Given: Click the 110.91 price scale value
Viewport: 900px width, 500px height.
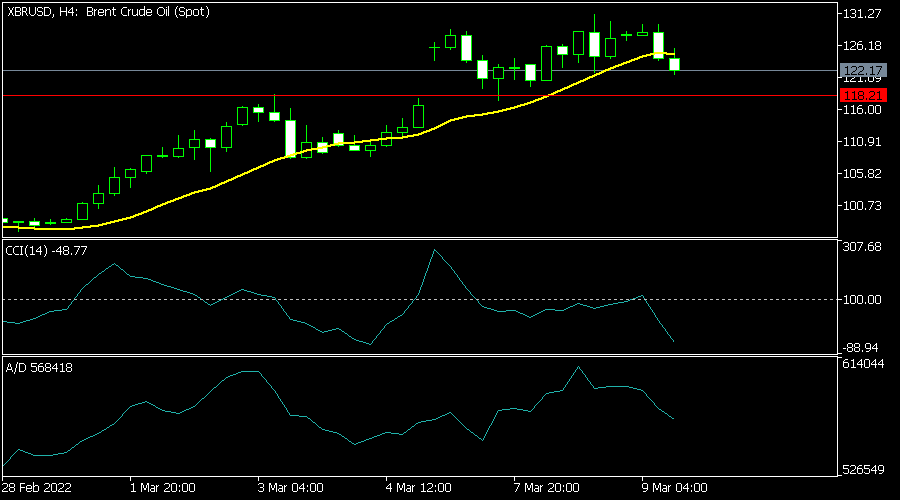Looking at the screenshot, I should pos(862,142).
